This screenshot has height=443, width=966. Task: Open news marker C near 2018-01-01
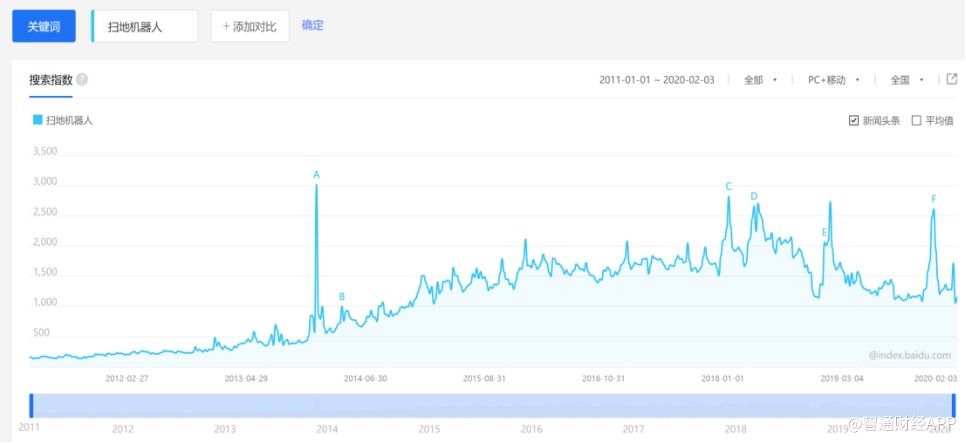(728, 186)
